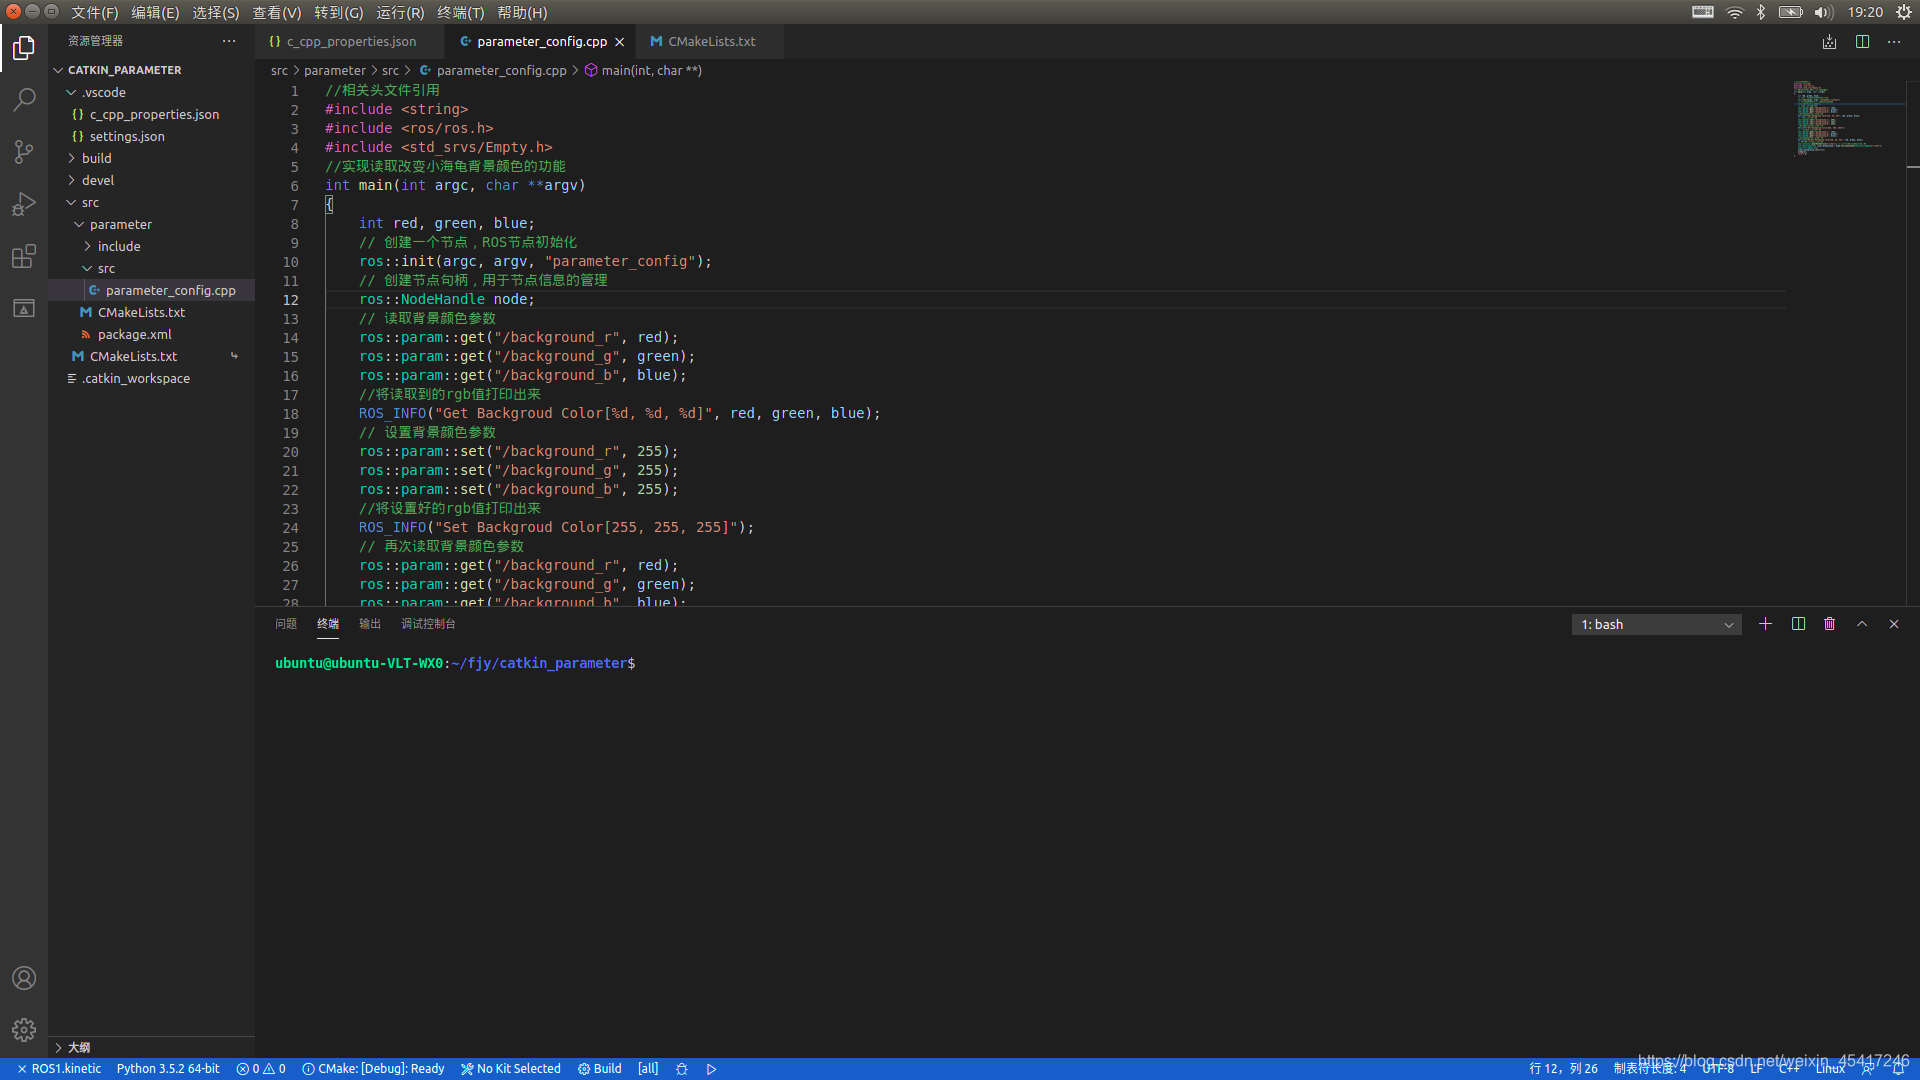Open .catkin_workspace file in explorer
Screen dimensions: 1920x1080
(x=152, y=378)
